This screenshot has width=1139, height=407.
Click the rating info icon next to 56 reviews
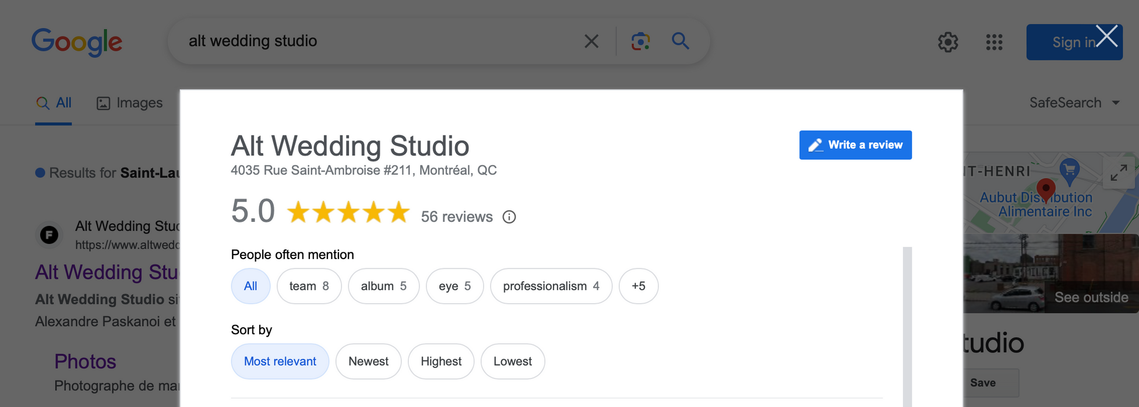tap(509, 217)
